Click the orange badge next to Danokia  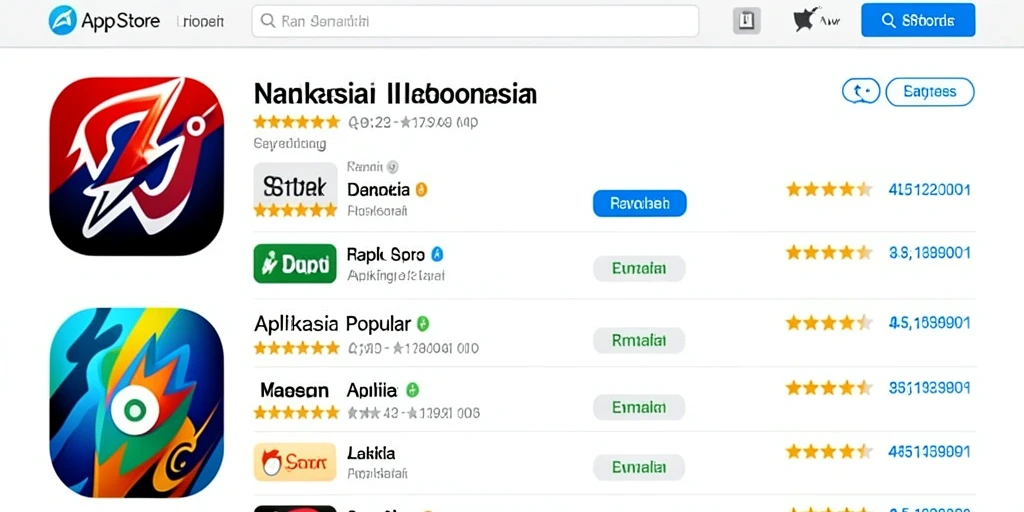click(x=421, y=190)
